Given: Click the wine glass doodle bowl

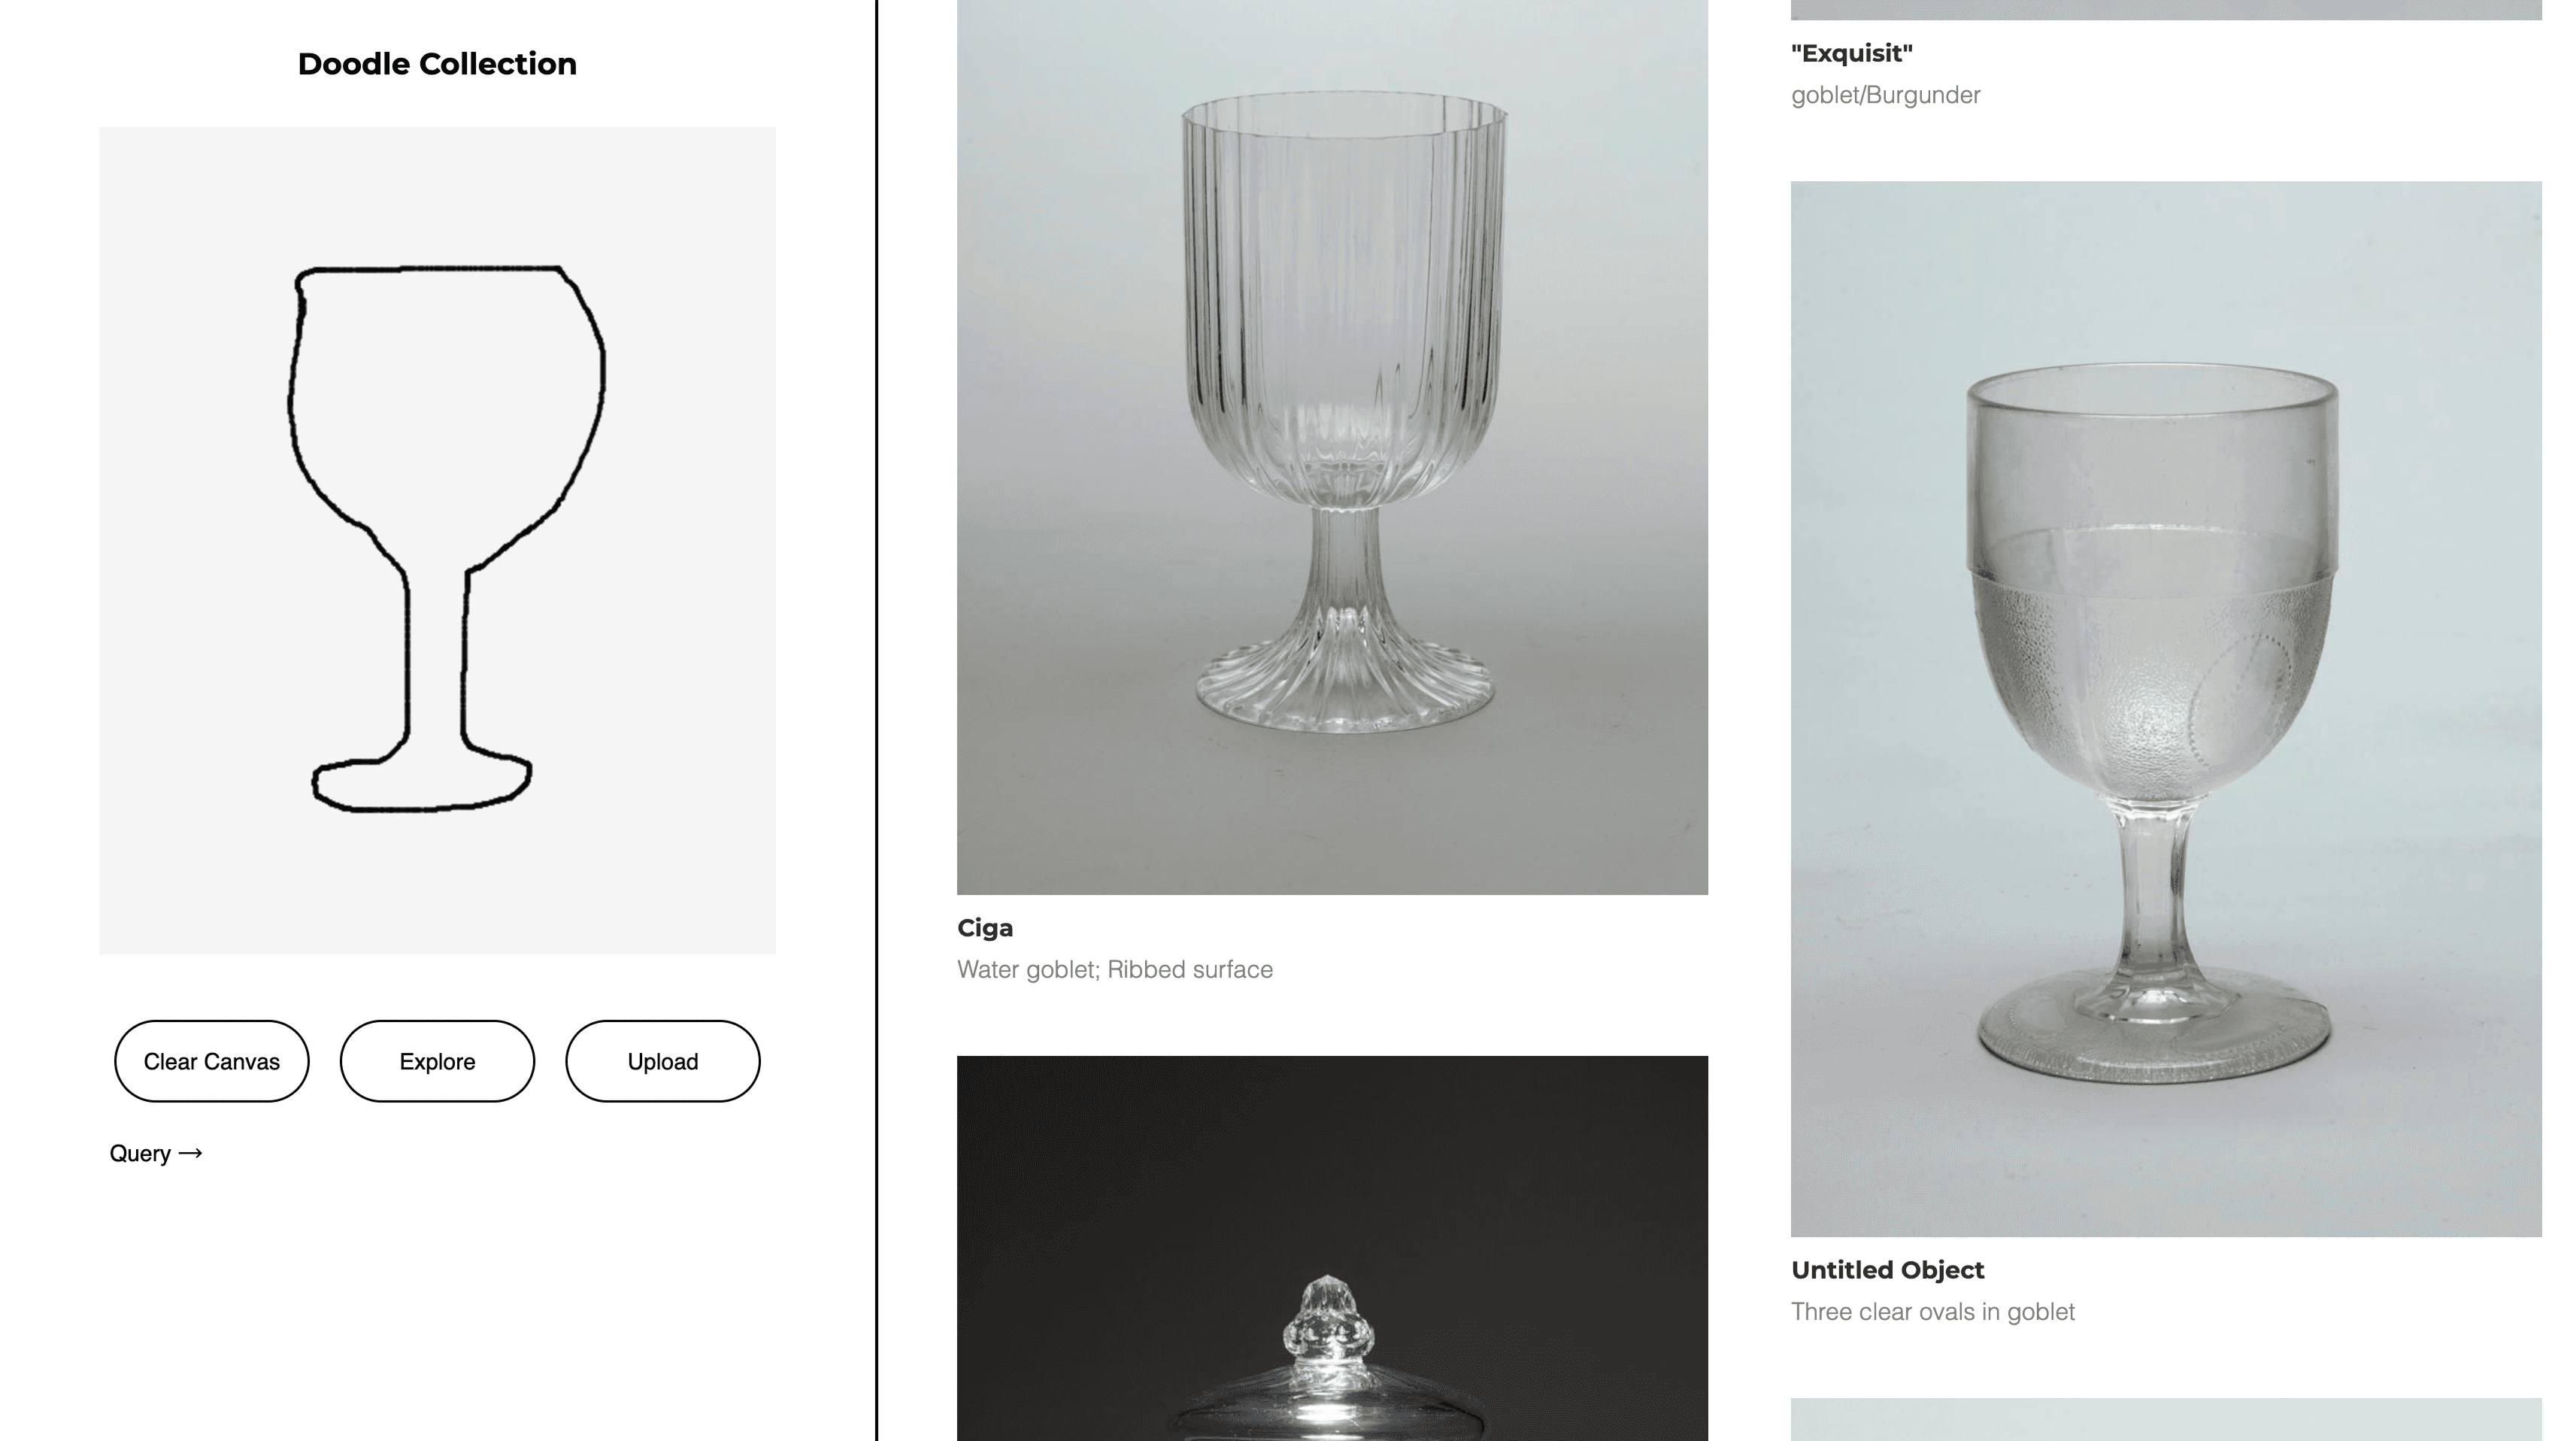Looking at the screenshot, I should (445, 400).
